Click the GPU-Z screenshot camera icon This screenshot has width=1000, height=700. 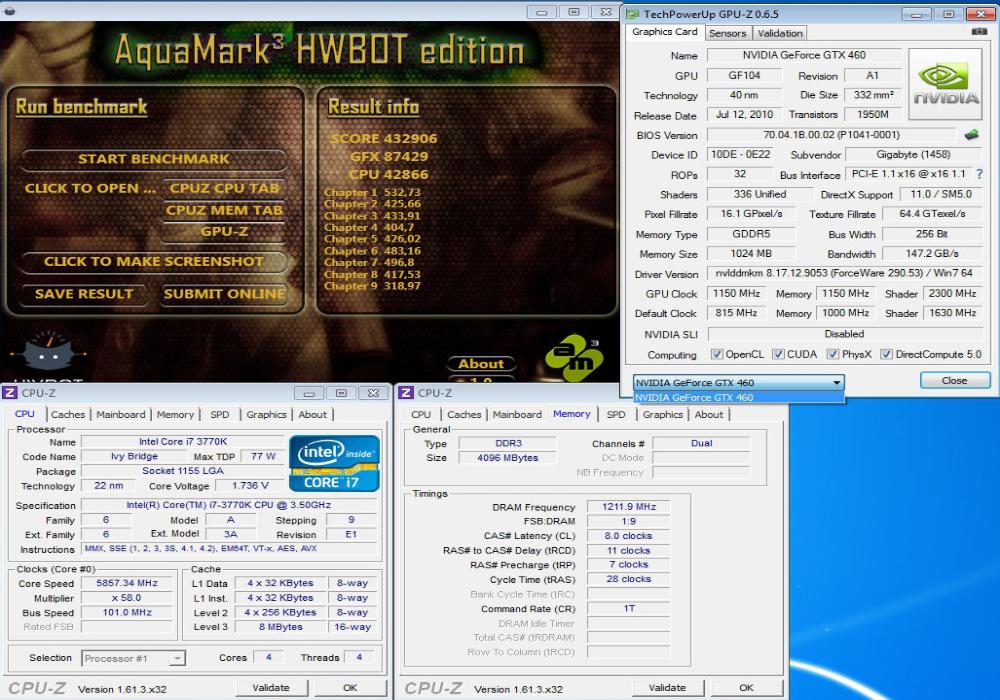click(979, 32)
